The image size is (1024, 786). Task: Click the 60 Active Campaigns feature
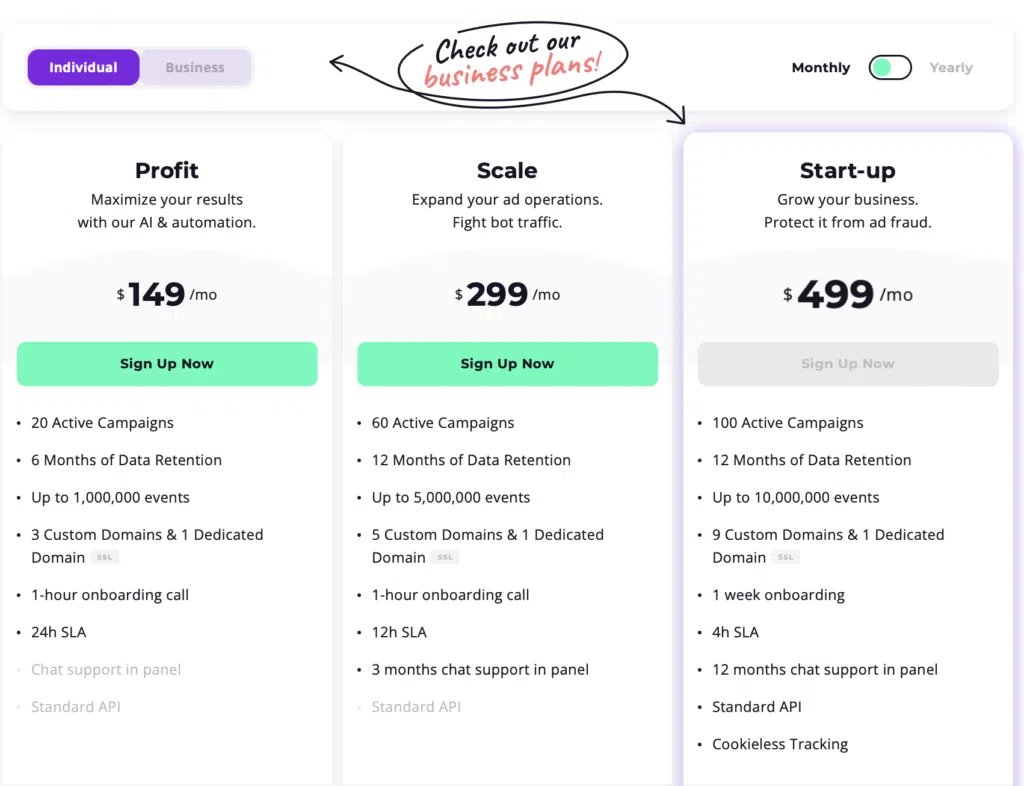point(443,423)
